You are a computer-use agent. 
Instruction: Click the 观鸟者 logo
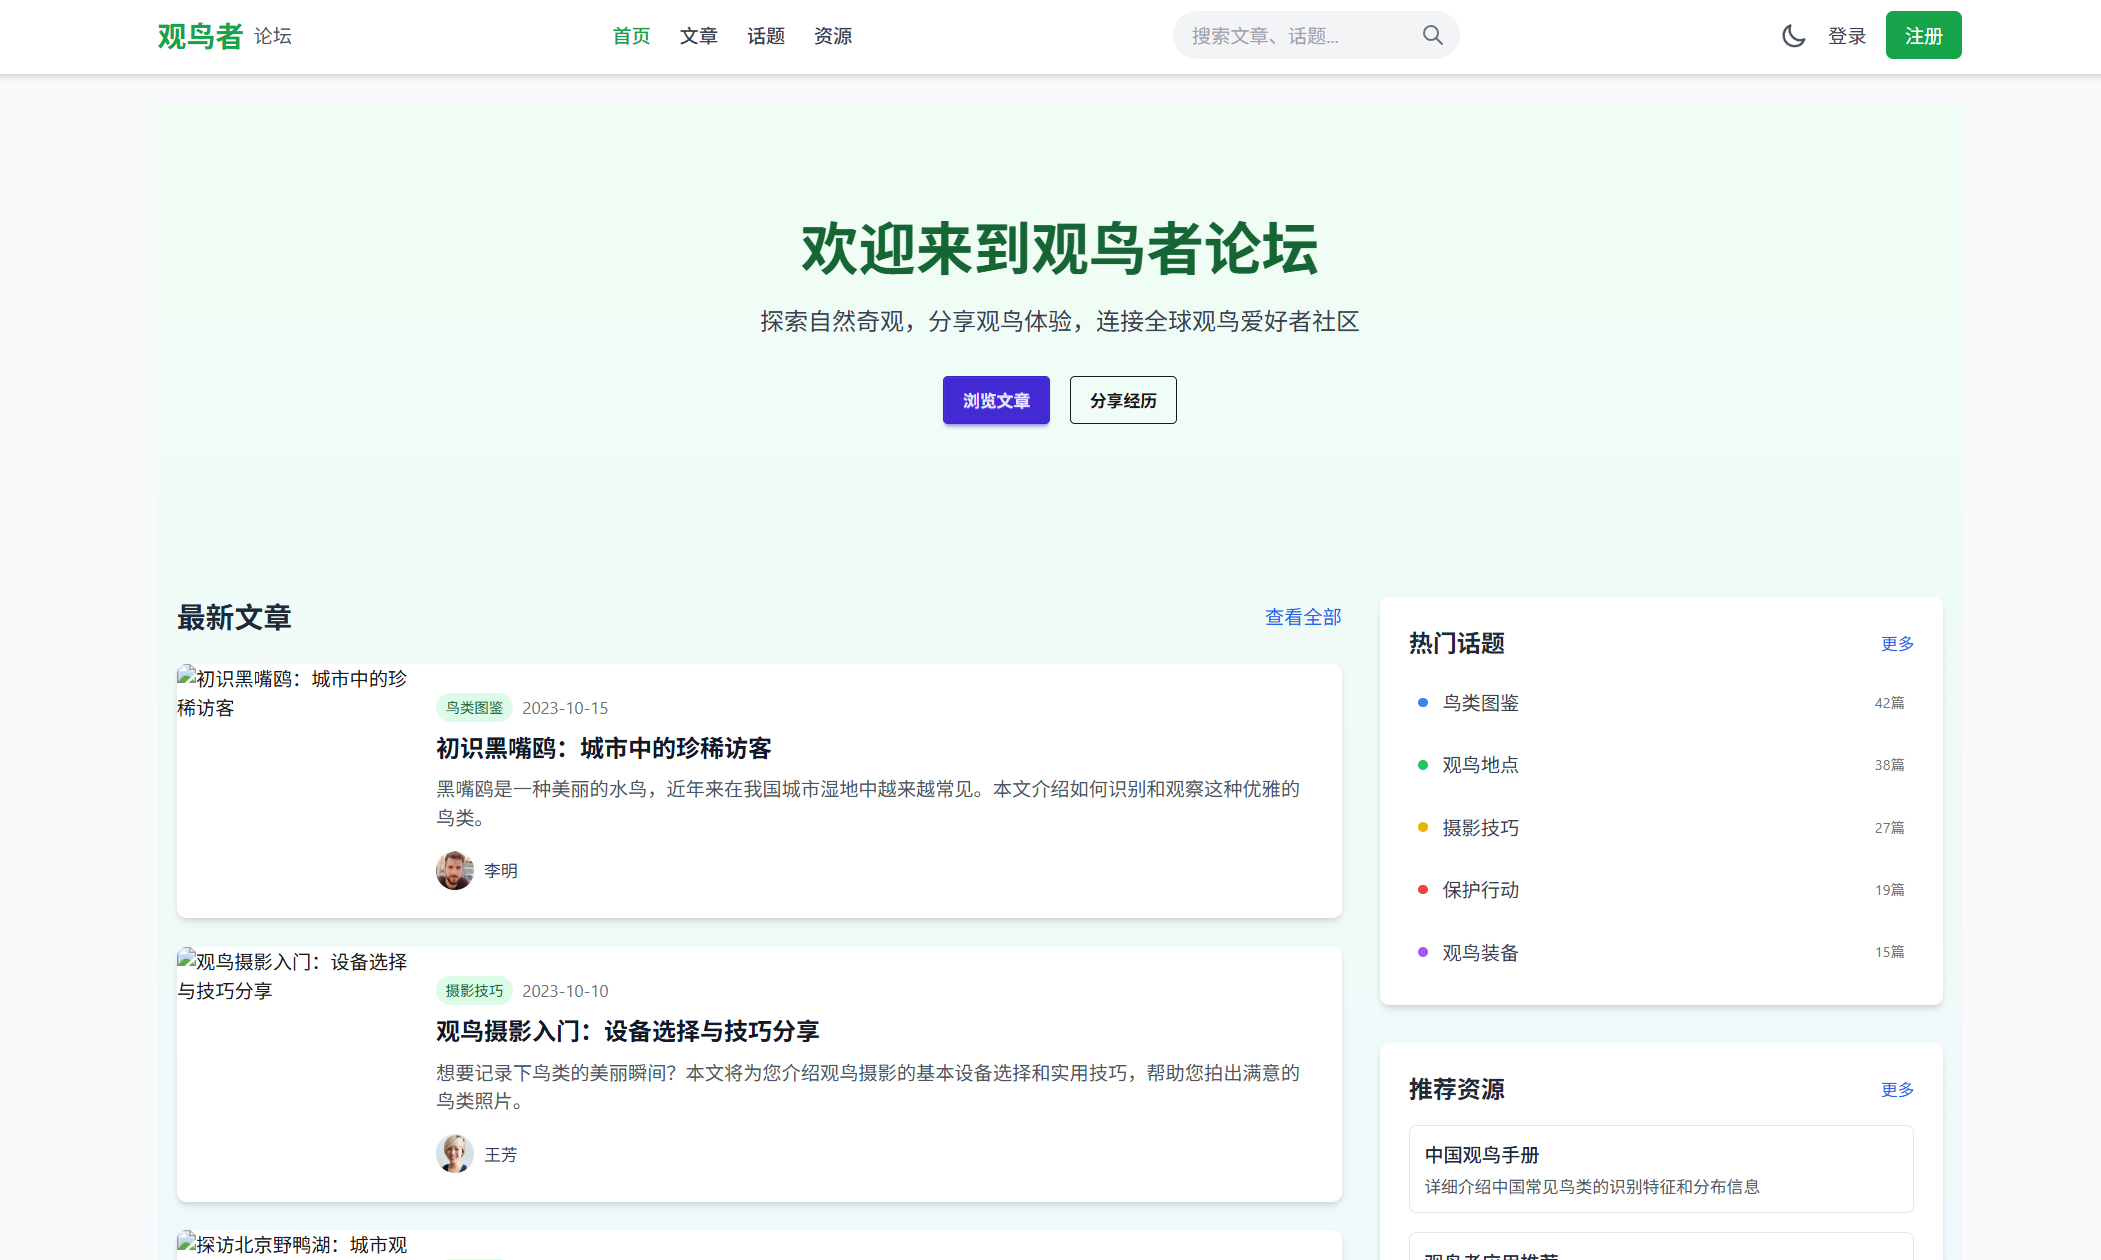(200, 36)
